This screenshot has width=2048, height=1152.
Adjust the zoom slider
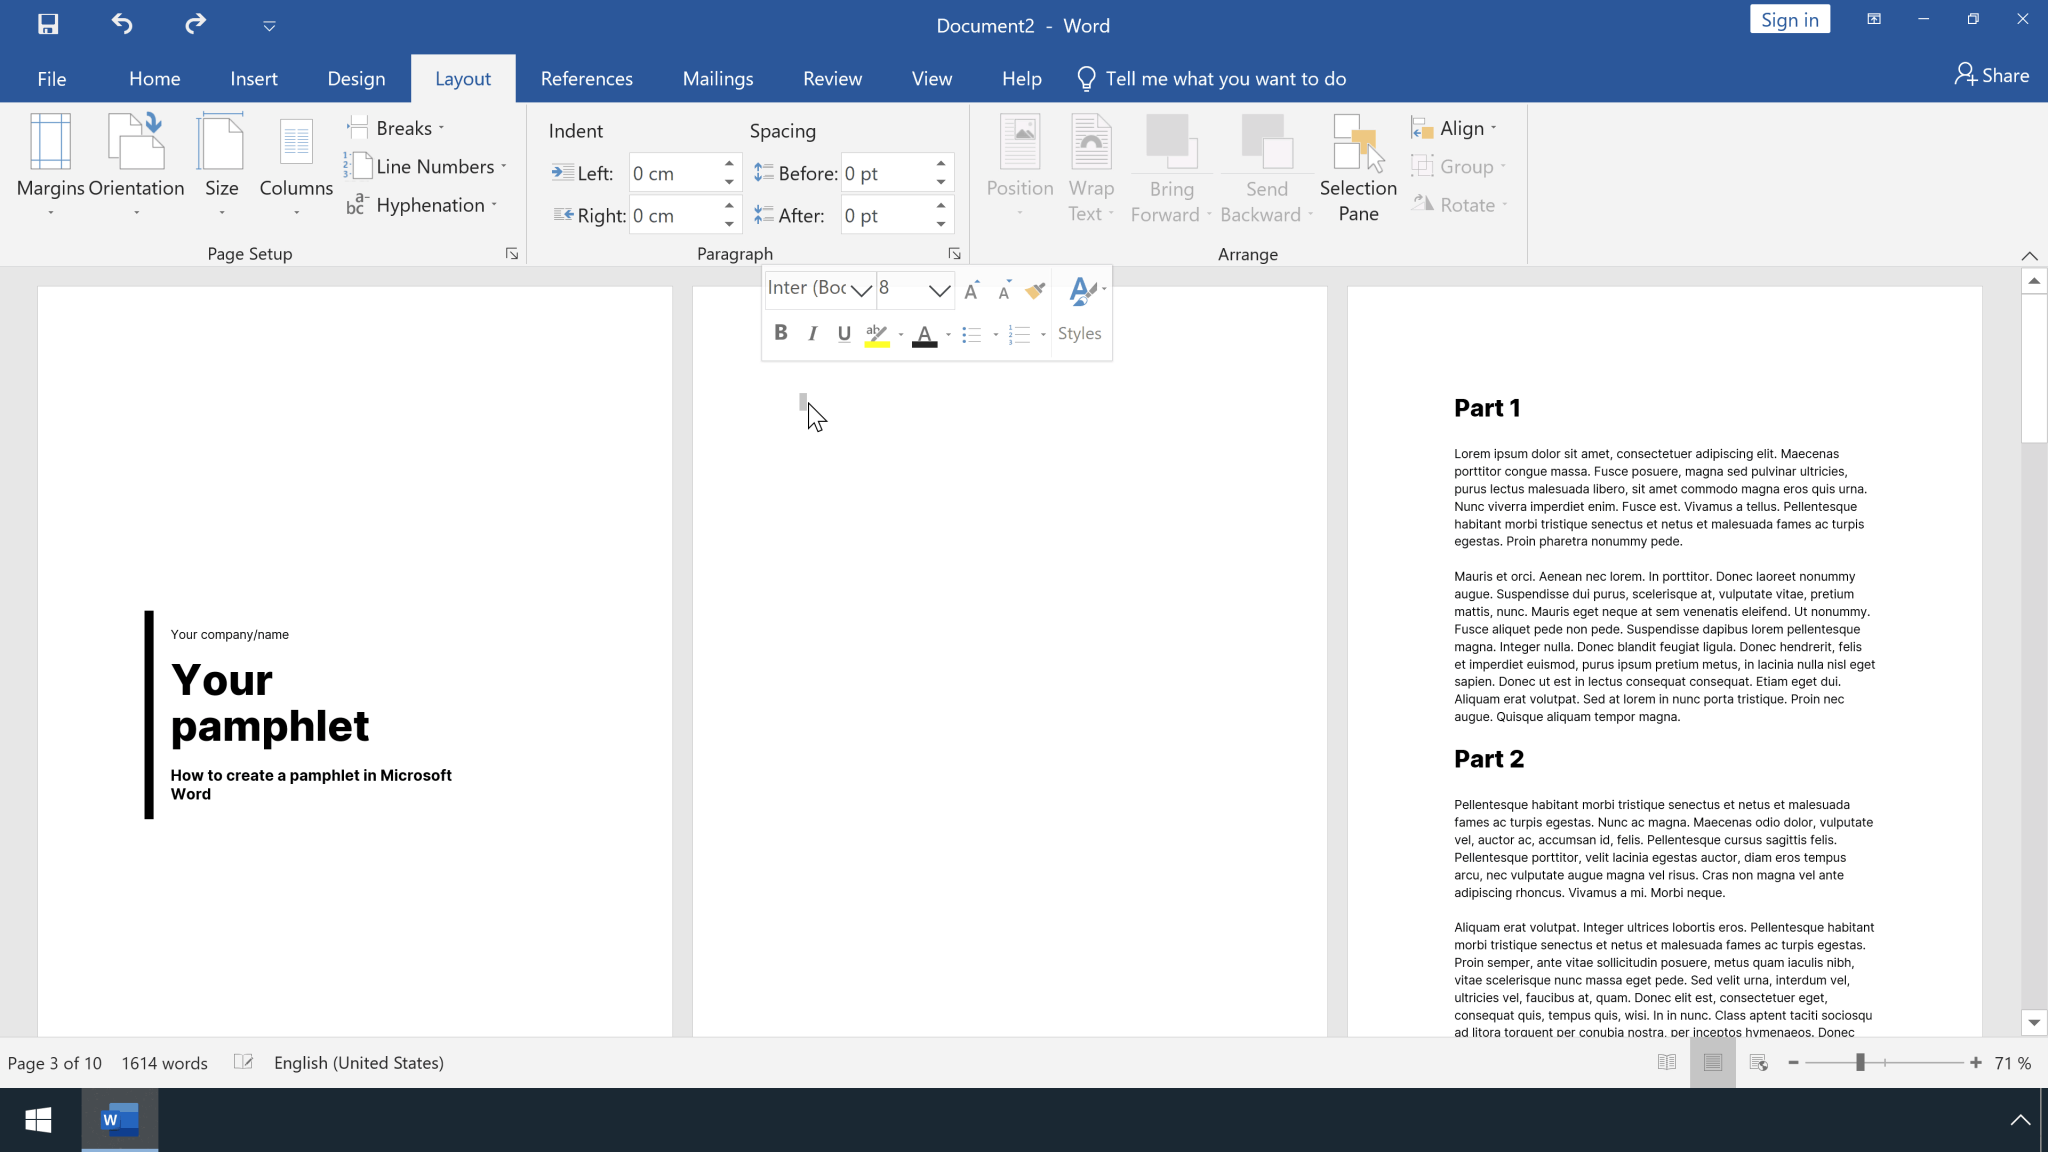(1860, 1063)
